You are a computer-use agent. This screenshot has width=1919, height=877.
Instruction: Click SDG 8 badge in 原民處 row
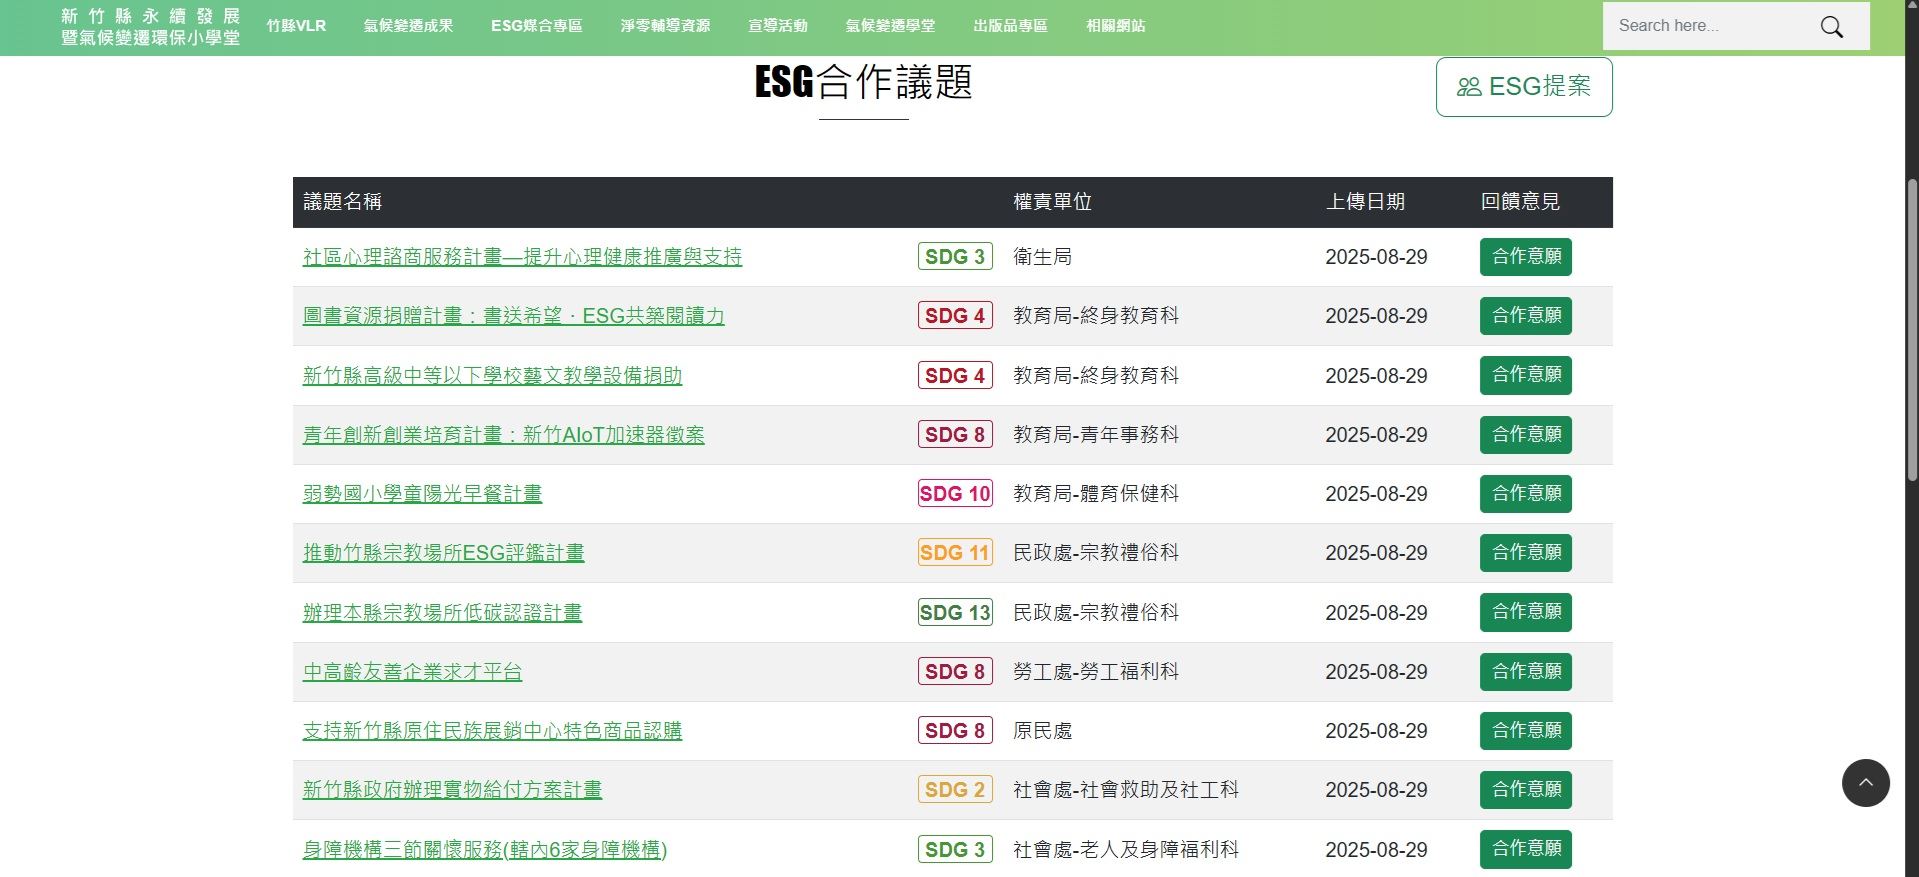pos(954,731)
